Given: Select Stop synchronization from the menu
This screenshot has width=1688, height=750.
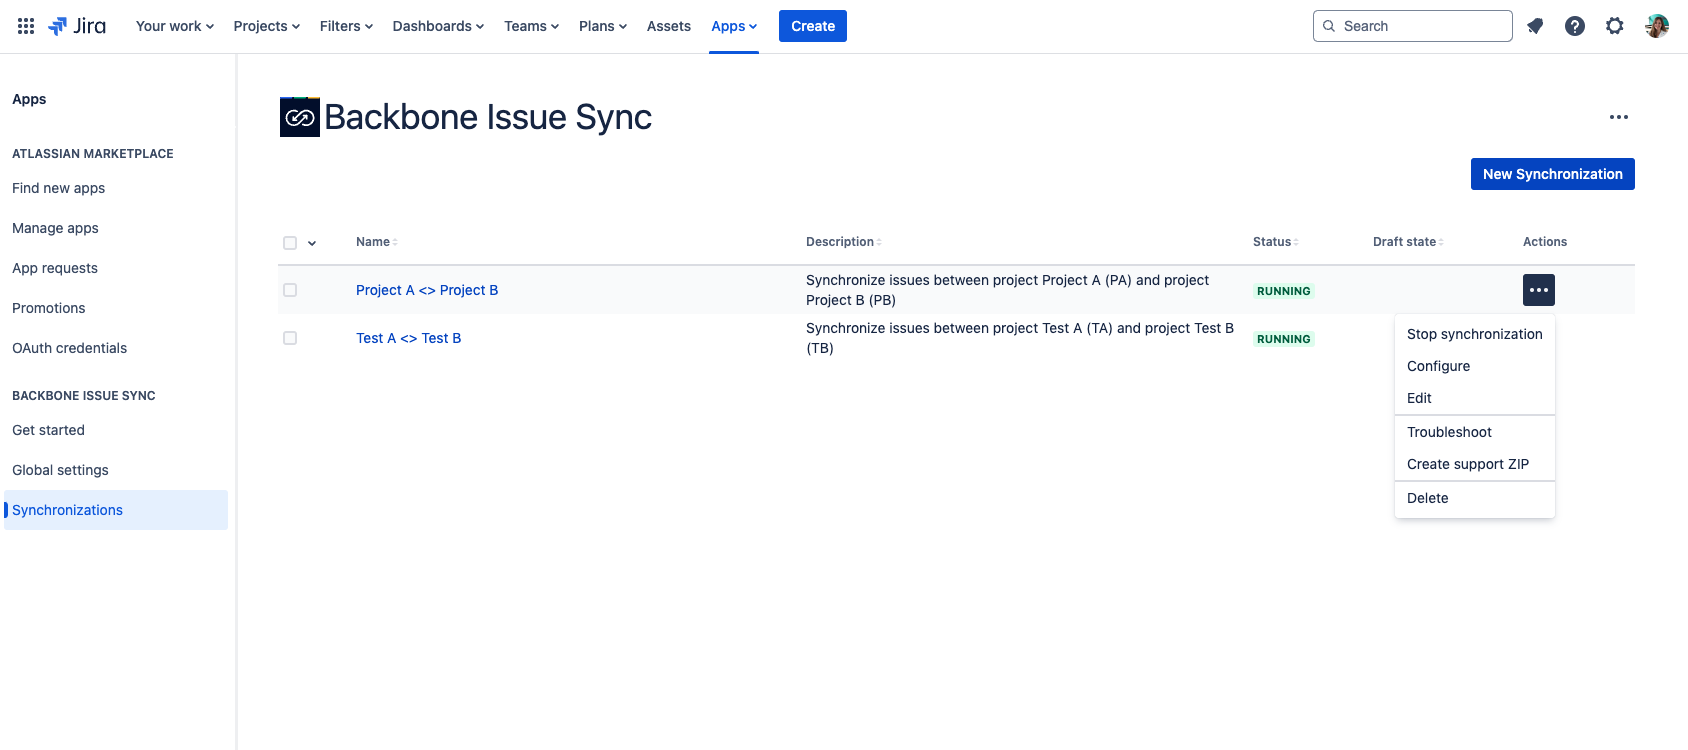Looking at the screenshot, I should point(1474,334).
